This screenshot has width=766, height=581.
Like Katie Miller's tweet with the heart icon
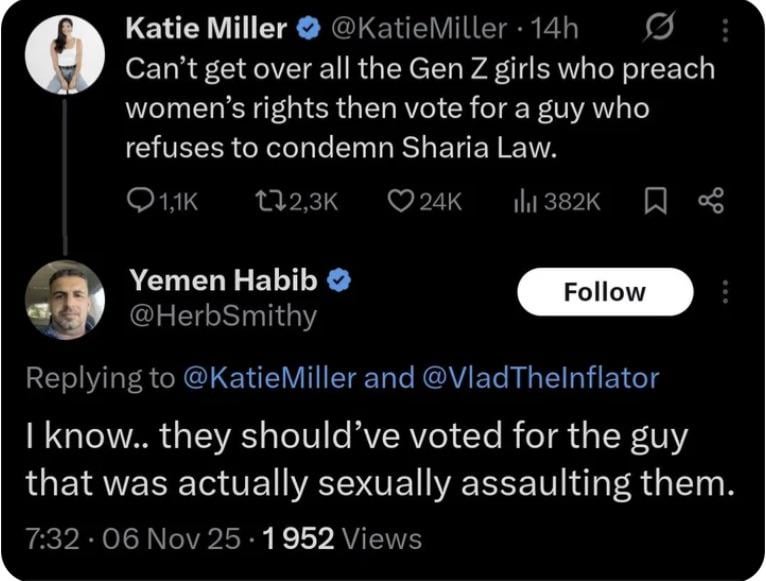point(401,203)
